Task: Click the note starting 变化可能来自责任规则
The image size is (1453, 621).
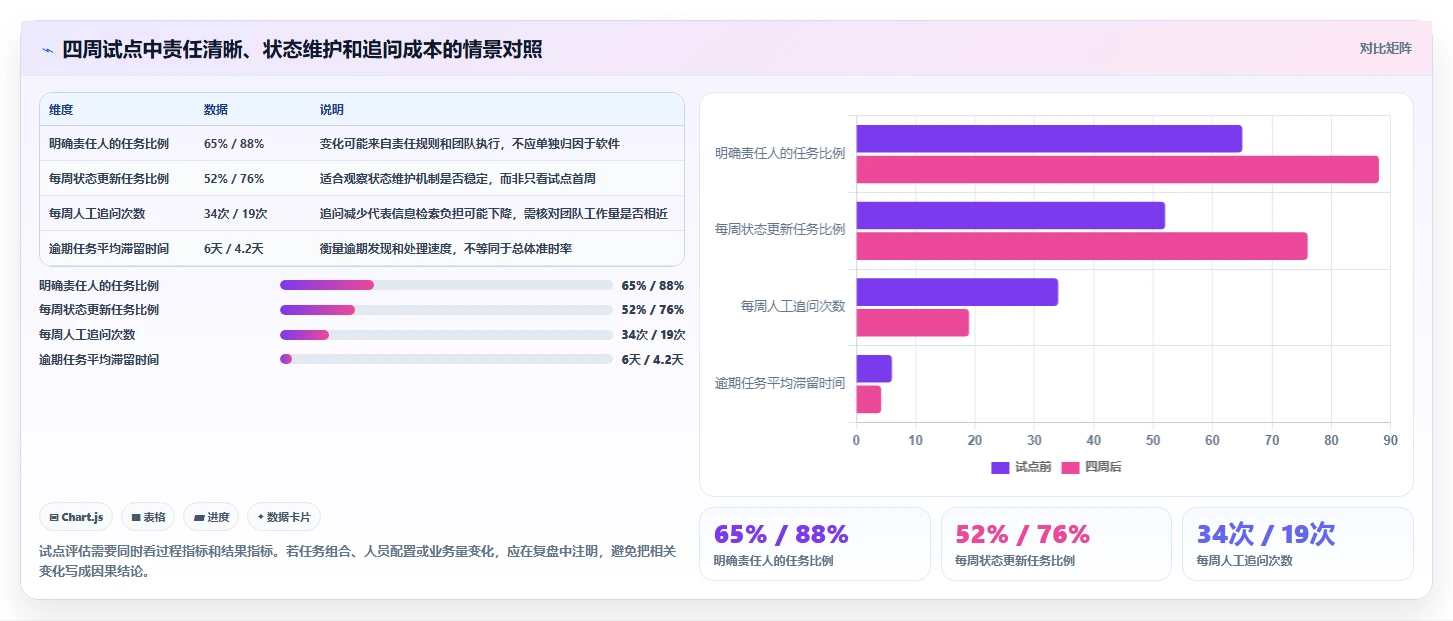Action: (470, 143)
